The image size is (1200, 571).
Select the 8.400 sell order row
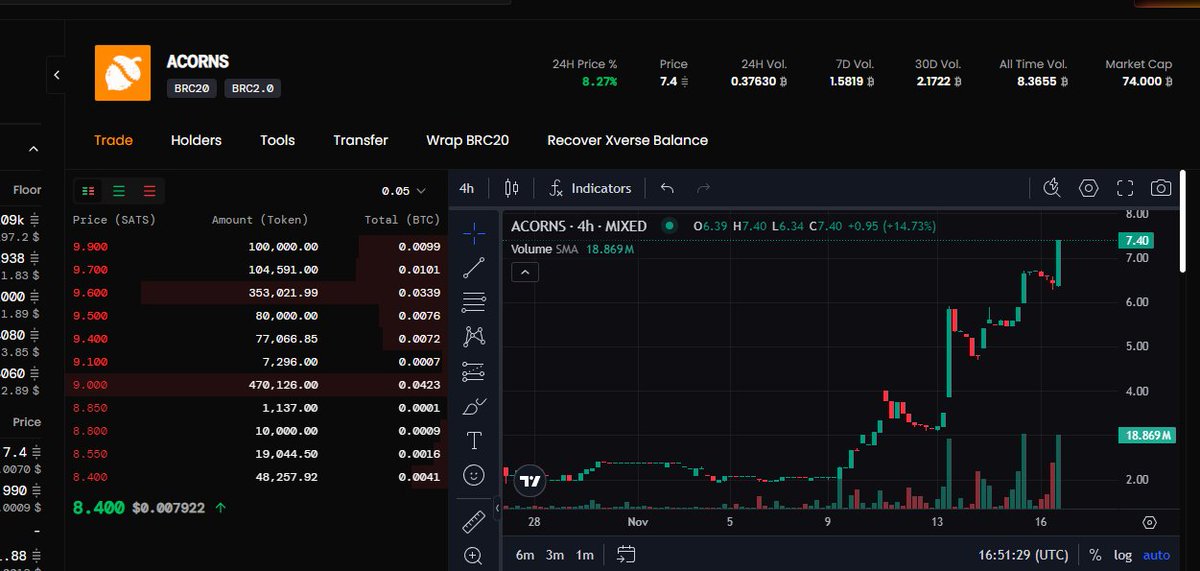click(257, 477)
